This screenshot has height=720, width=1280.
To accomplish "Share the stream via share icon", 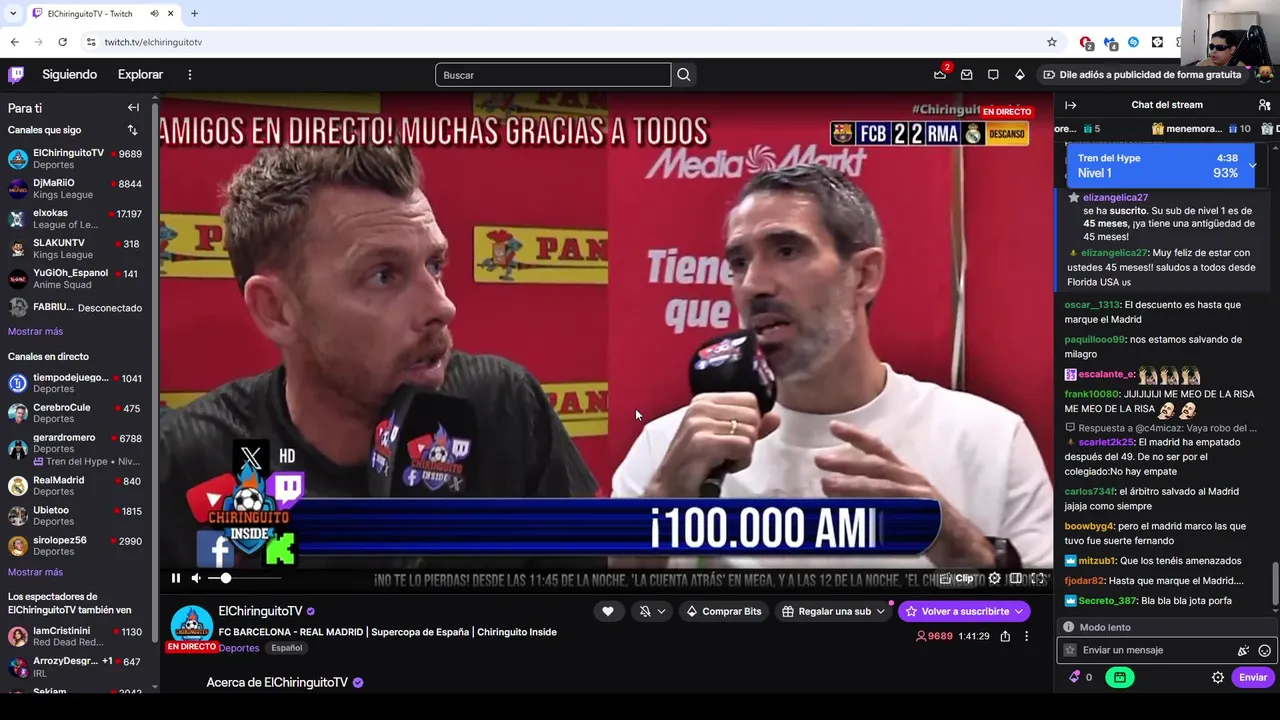I will (x=1005, y=636).
